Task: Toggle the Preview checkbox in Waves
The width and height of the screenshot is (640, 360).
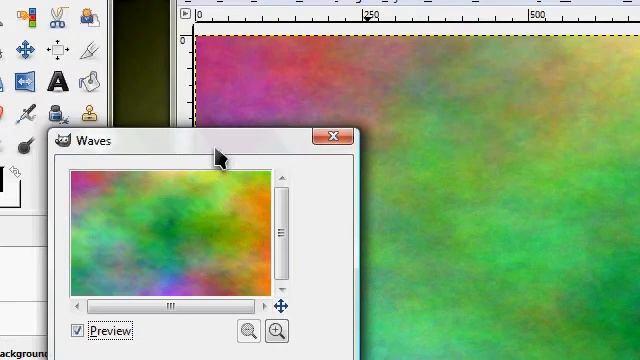Action: [x=77, y=331]
